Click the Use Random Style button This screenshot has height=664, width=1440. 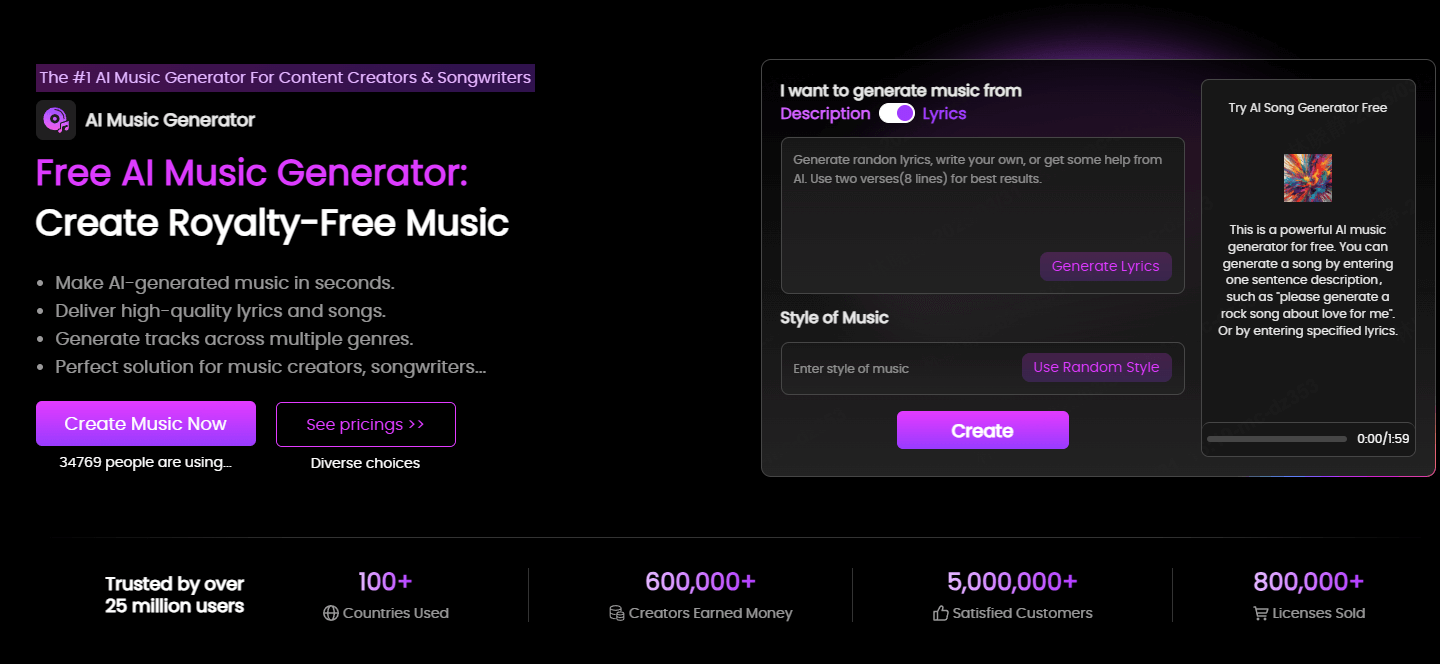pyautogui.click(x=1096, y=367)
